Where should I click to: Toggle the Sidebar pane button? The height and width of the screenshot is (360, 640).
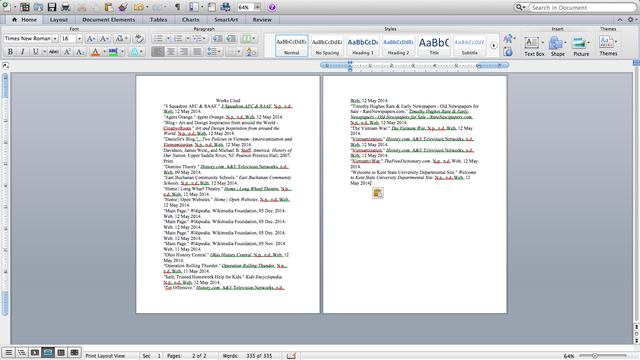pos(194,7)
